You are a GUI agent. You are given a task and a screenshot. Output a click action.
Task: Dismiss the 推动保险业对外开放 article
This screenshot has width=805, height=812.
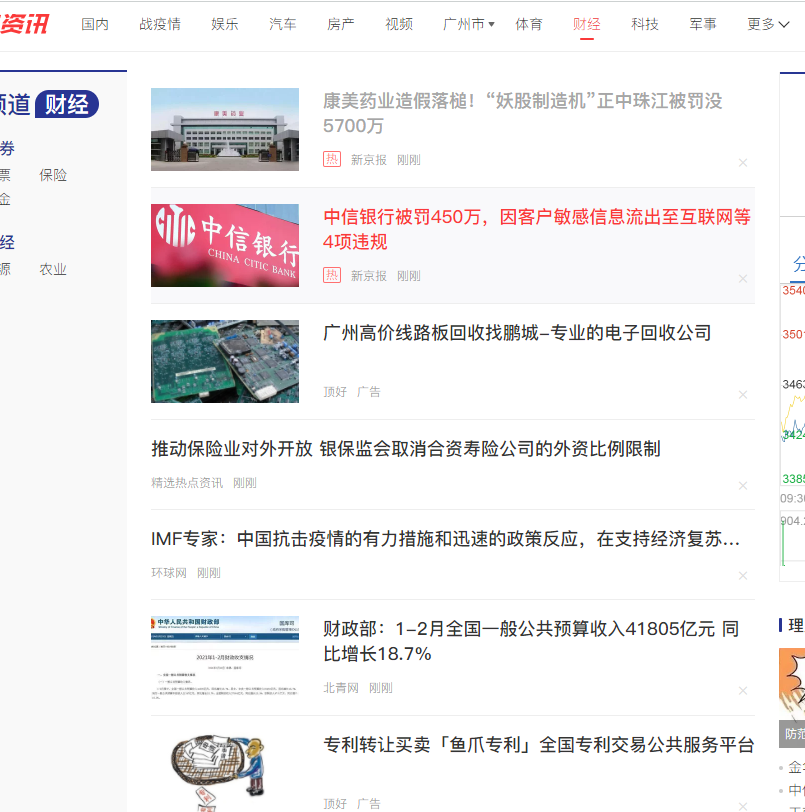click(x=743, y=486)
